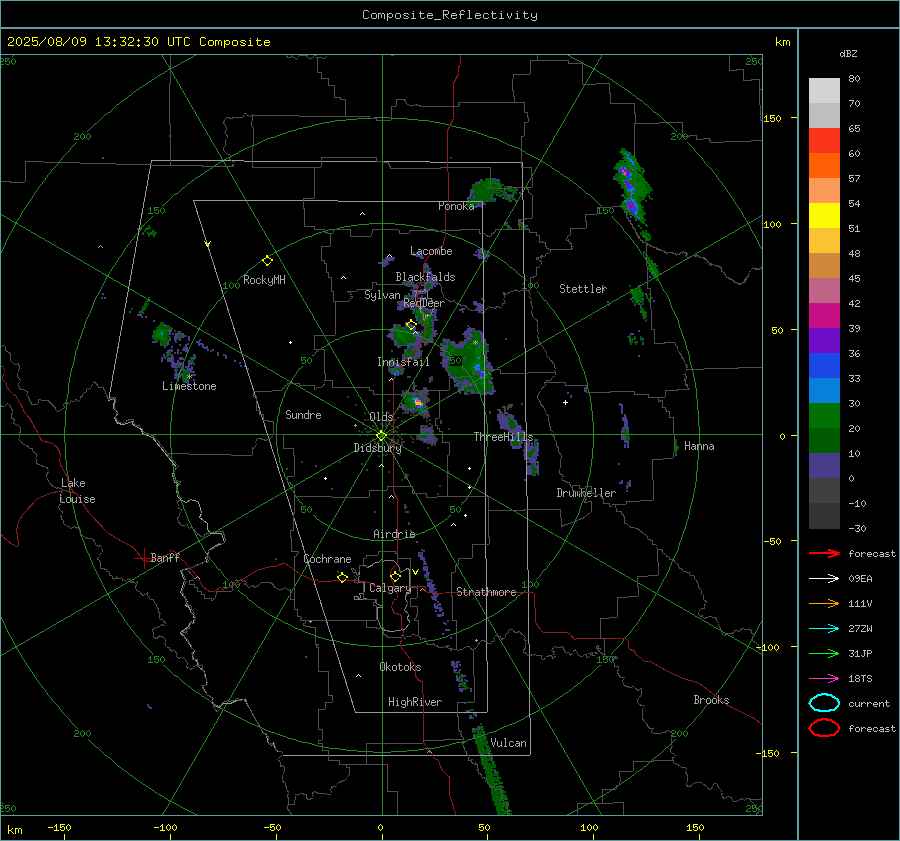Click the cyan 'current' ellipse legend icon
This screenshot has width=900, height=841.
tap(824, 703)
